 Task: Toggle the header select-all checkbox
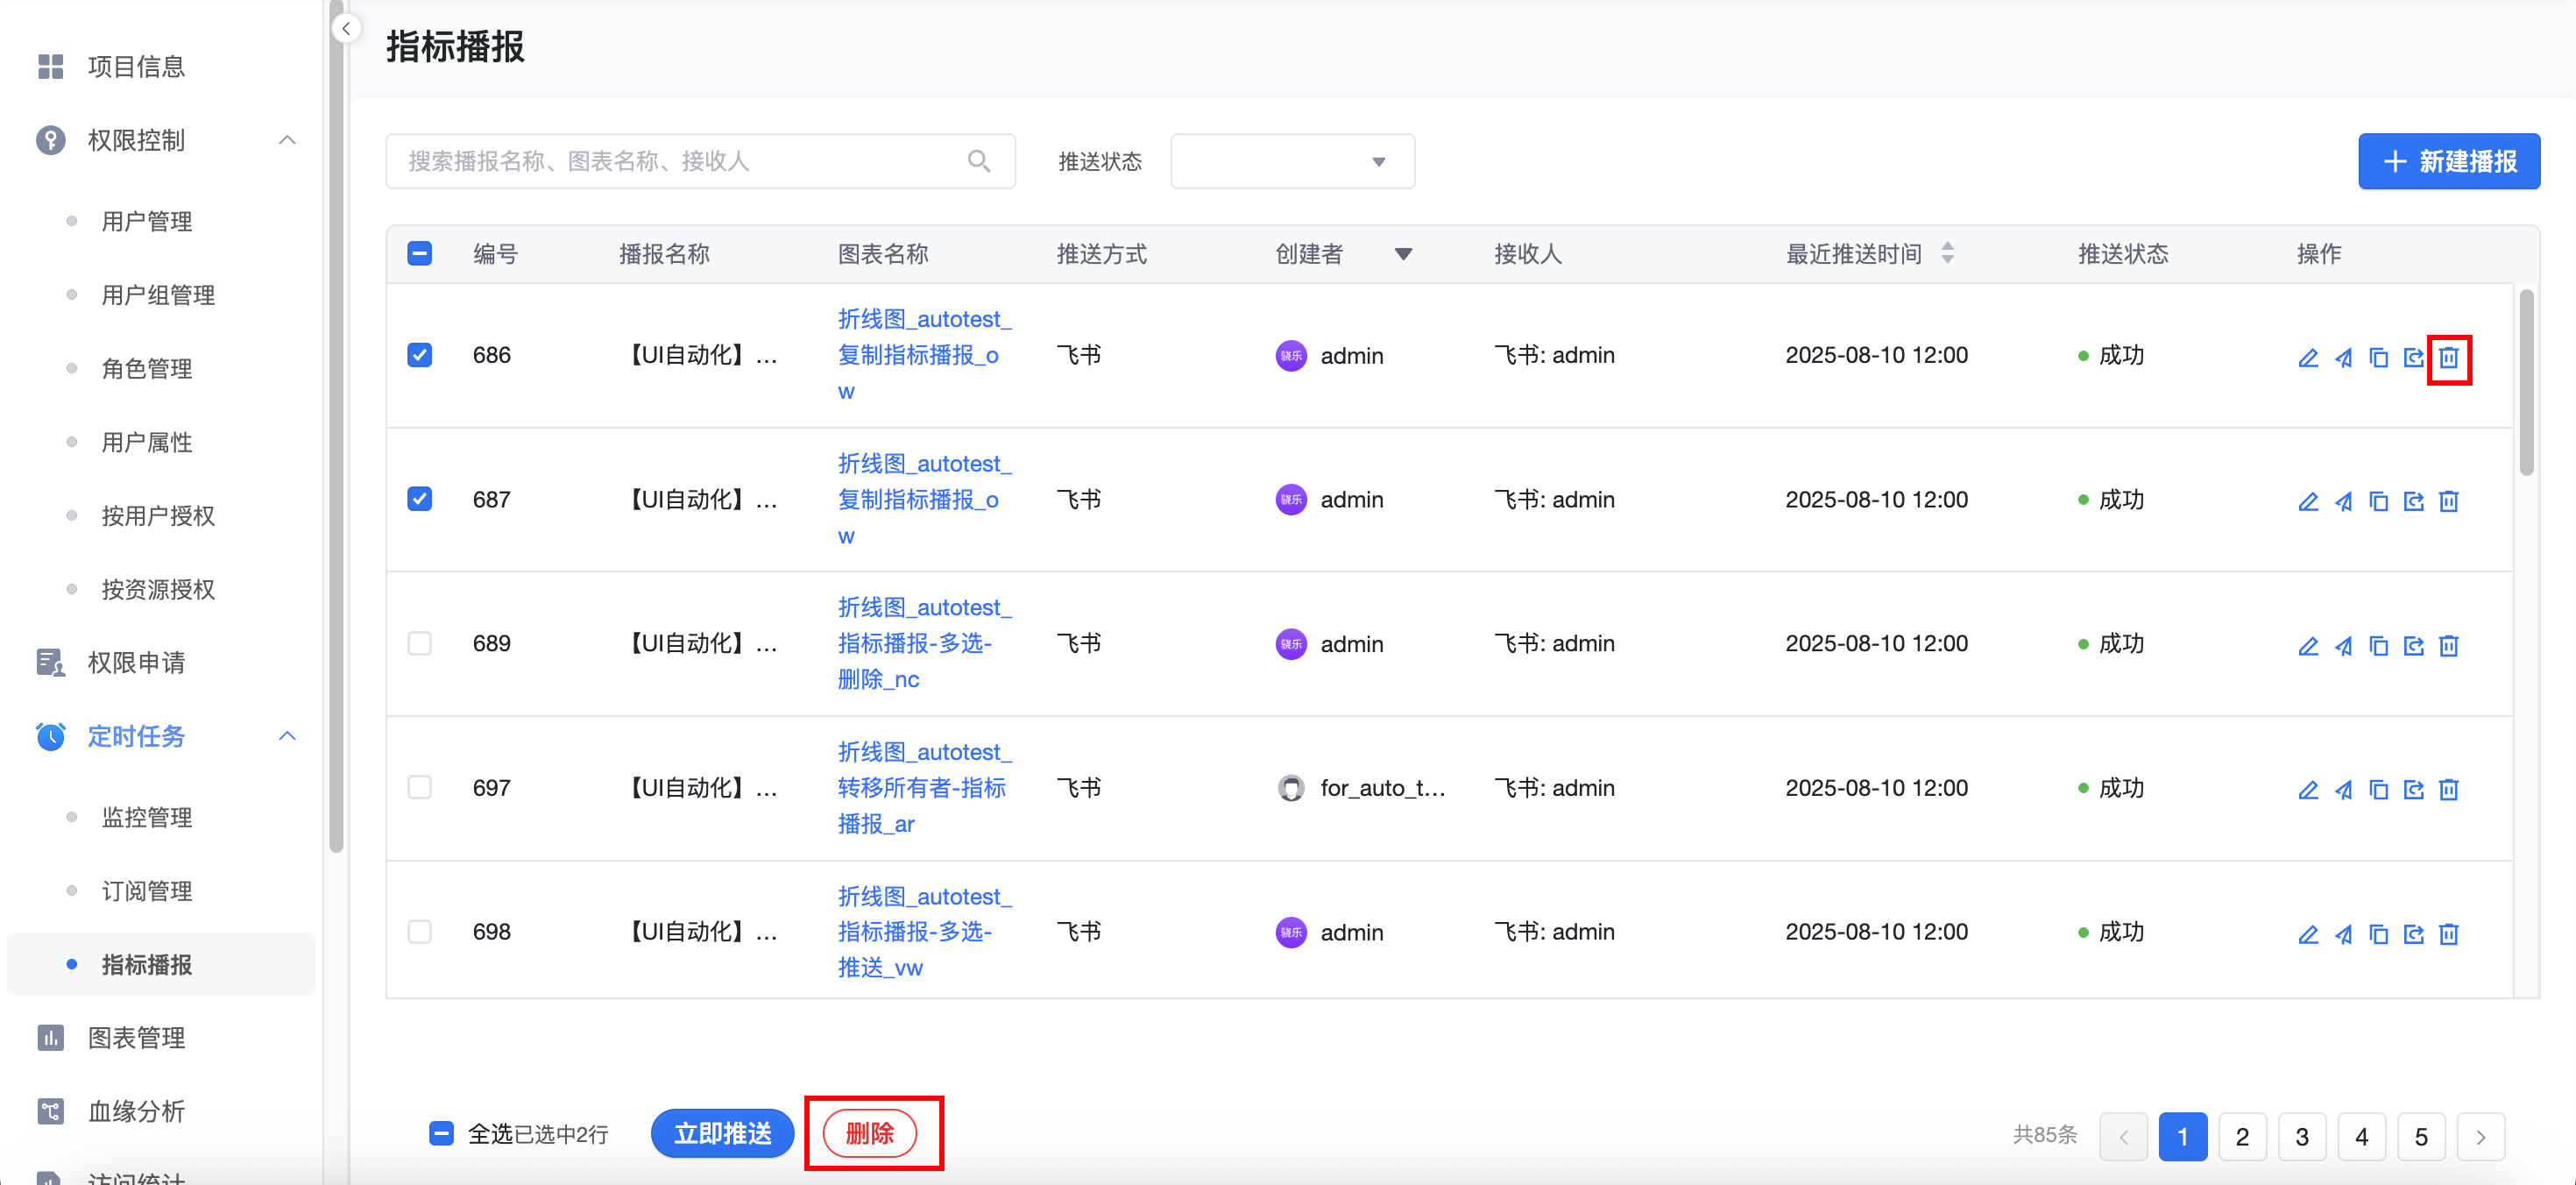pyautogui.click(x=420, y=253)
